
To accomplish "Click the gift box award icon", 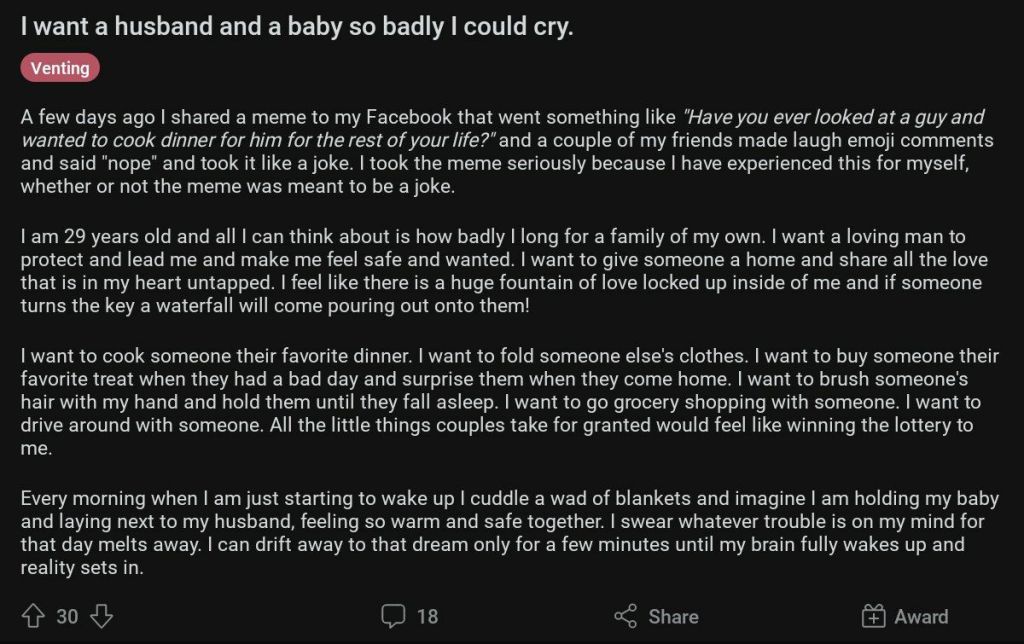I will pyautogui.click(x=874, y=616).
